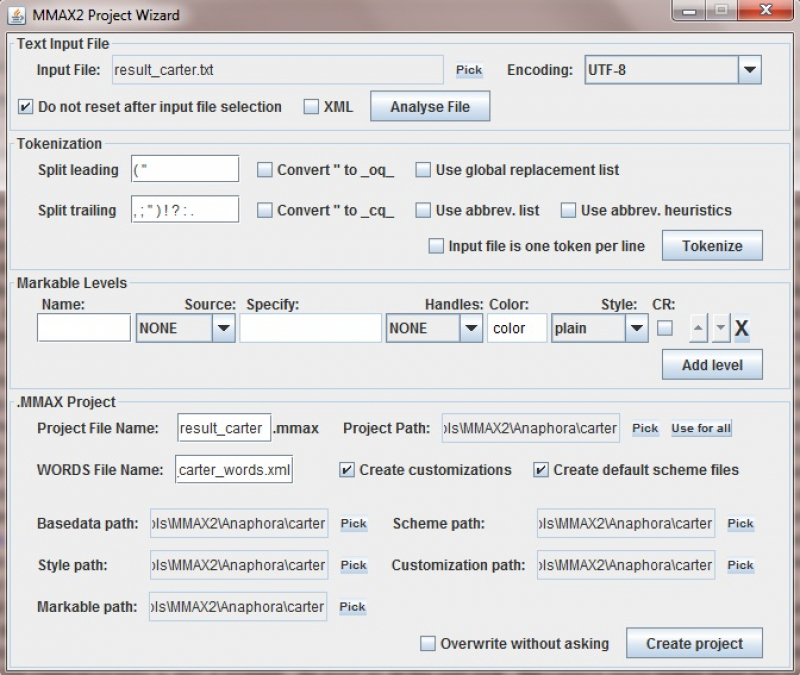Pick the Scheme path folder
This screenshot has height=675, width=800.
[740, 523]
